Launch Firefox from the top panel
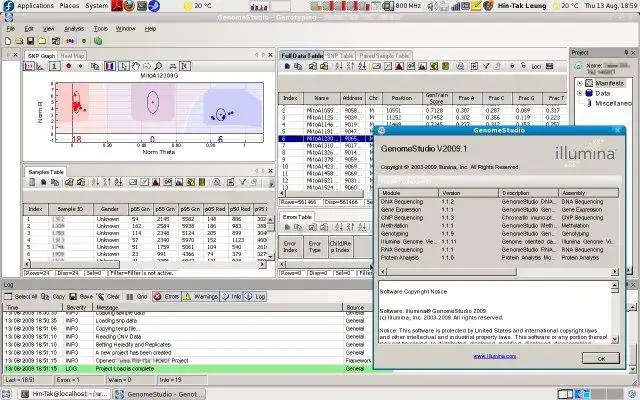 [129, 6]
